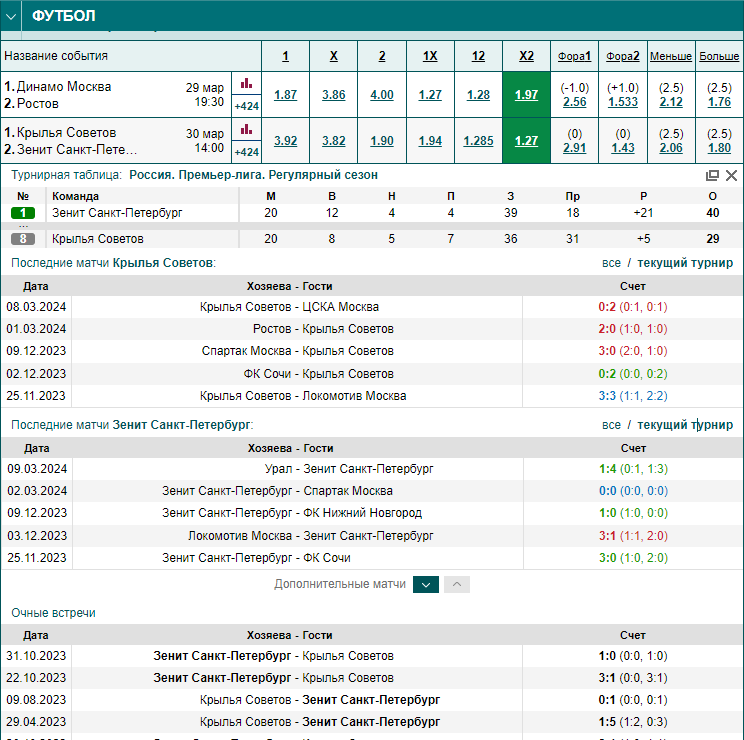Expand +424 markets for Динамо Москва – Ростов

(x=246, y=106)
